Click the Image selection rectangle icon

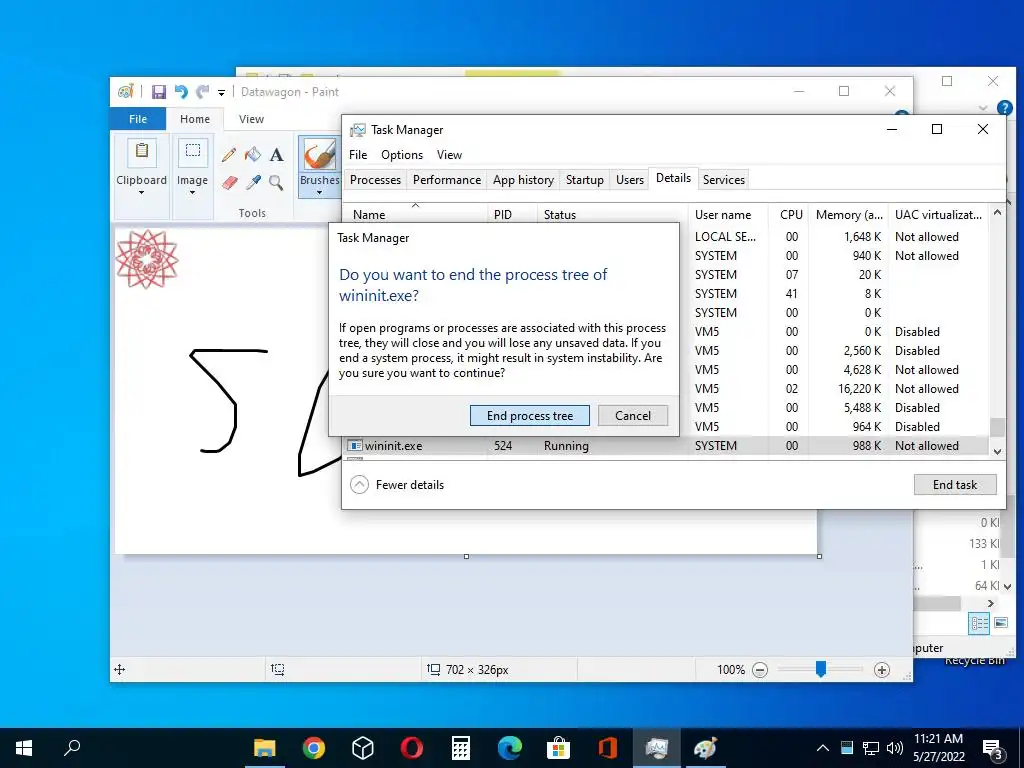click(x=193, y=152)
